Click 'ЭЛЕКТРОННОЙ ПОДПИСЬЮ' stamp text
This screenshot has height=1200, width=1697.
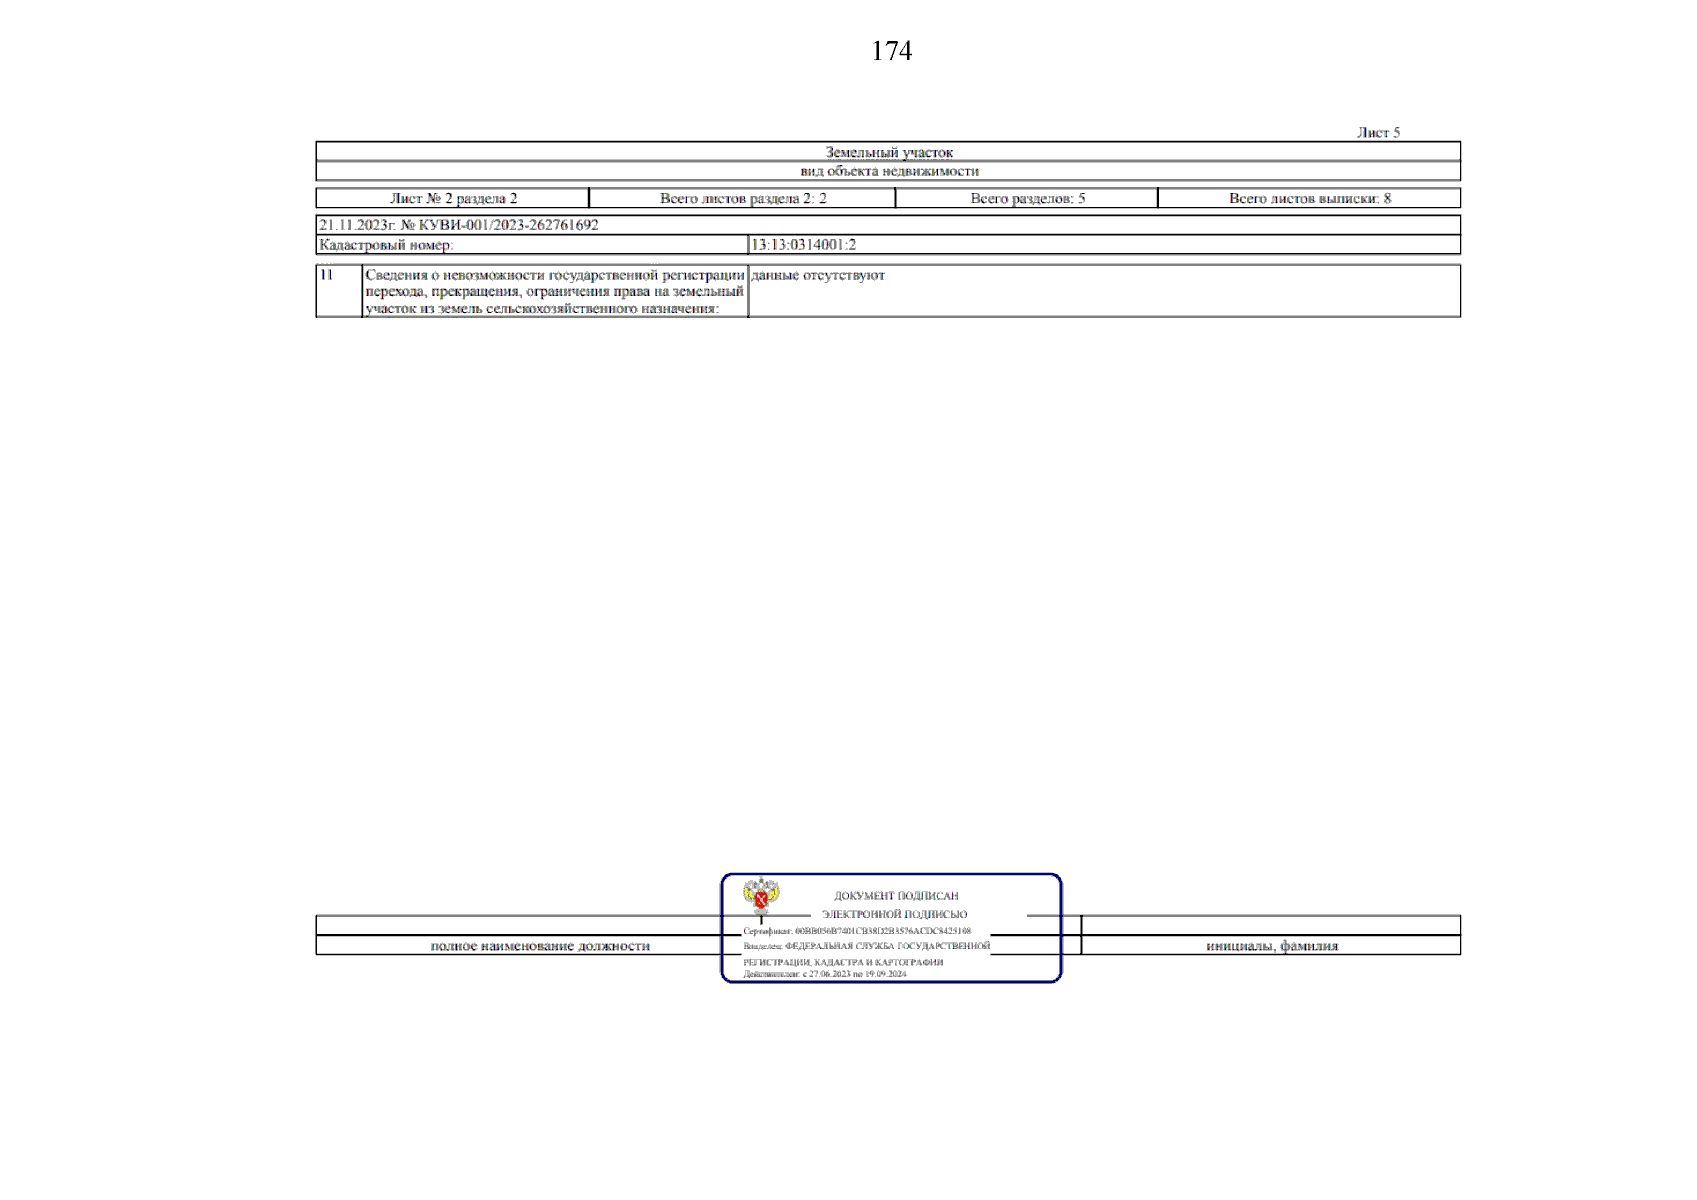tap(895, 914)
